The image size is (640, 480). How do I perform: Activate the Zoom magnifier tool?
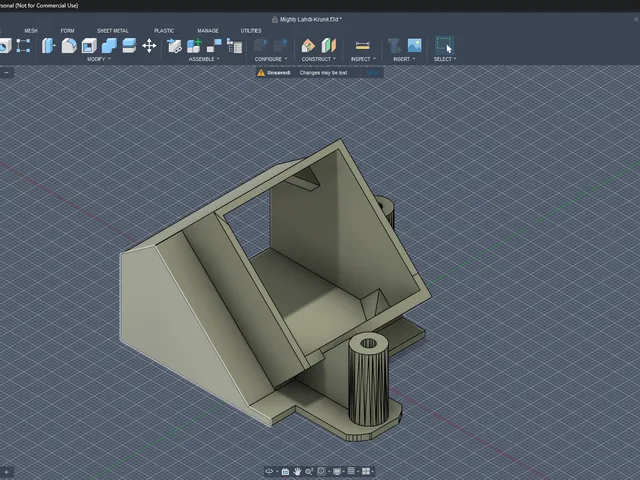pyautogui.click(x=309, y=471)
